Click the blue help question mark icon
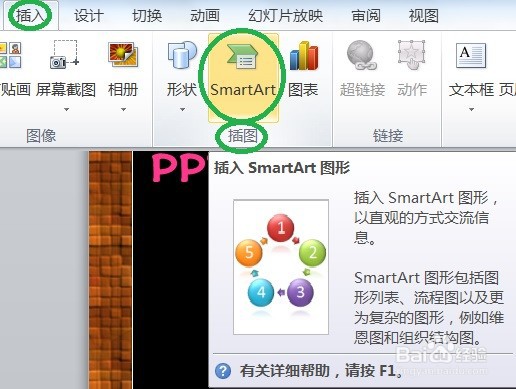 pos(223,371)
